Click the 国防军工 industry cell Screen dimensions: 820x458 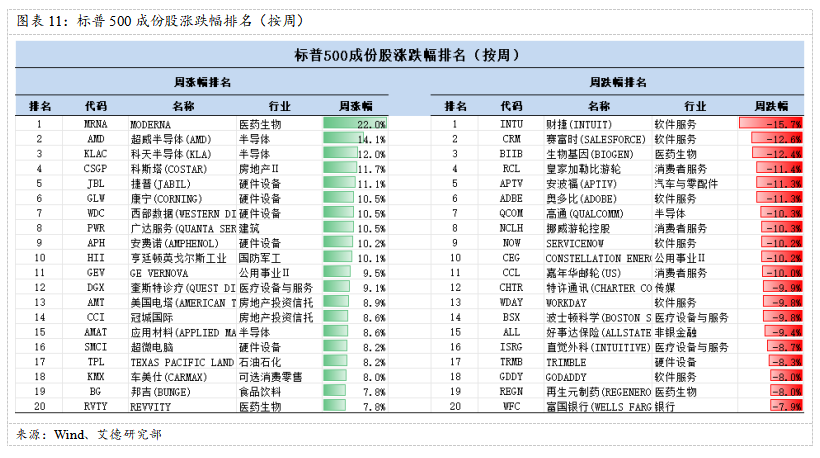coord(260,258)
